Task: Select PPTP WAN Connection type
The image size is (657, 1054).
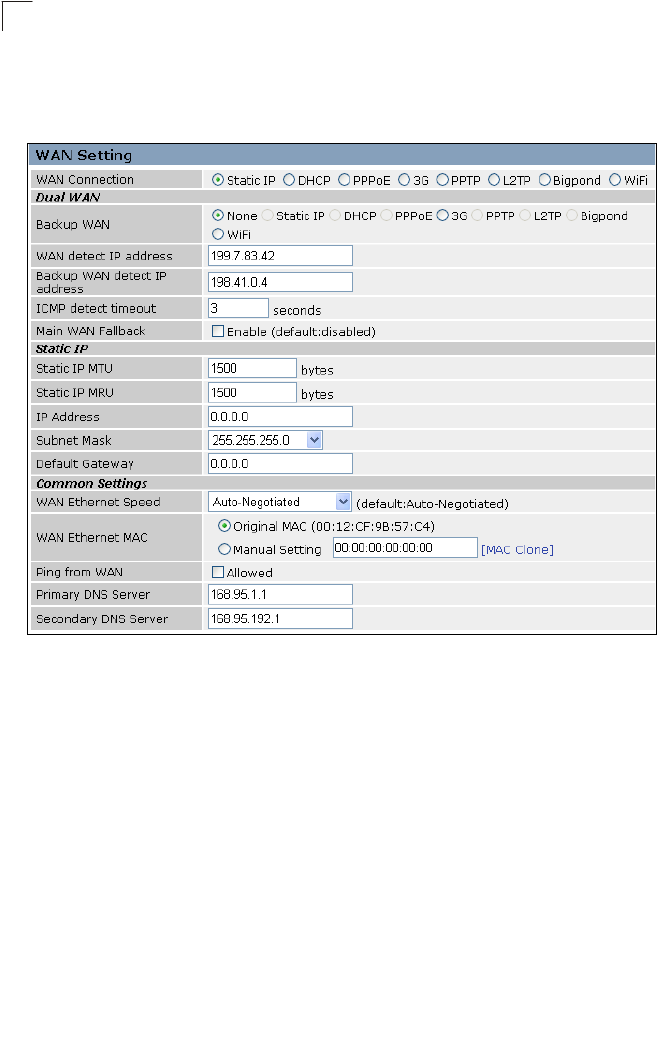Action: pos(442,180)
